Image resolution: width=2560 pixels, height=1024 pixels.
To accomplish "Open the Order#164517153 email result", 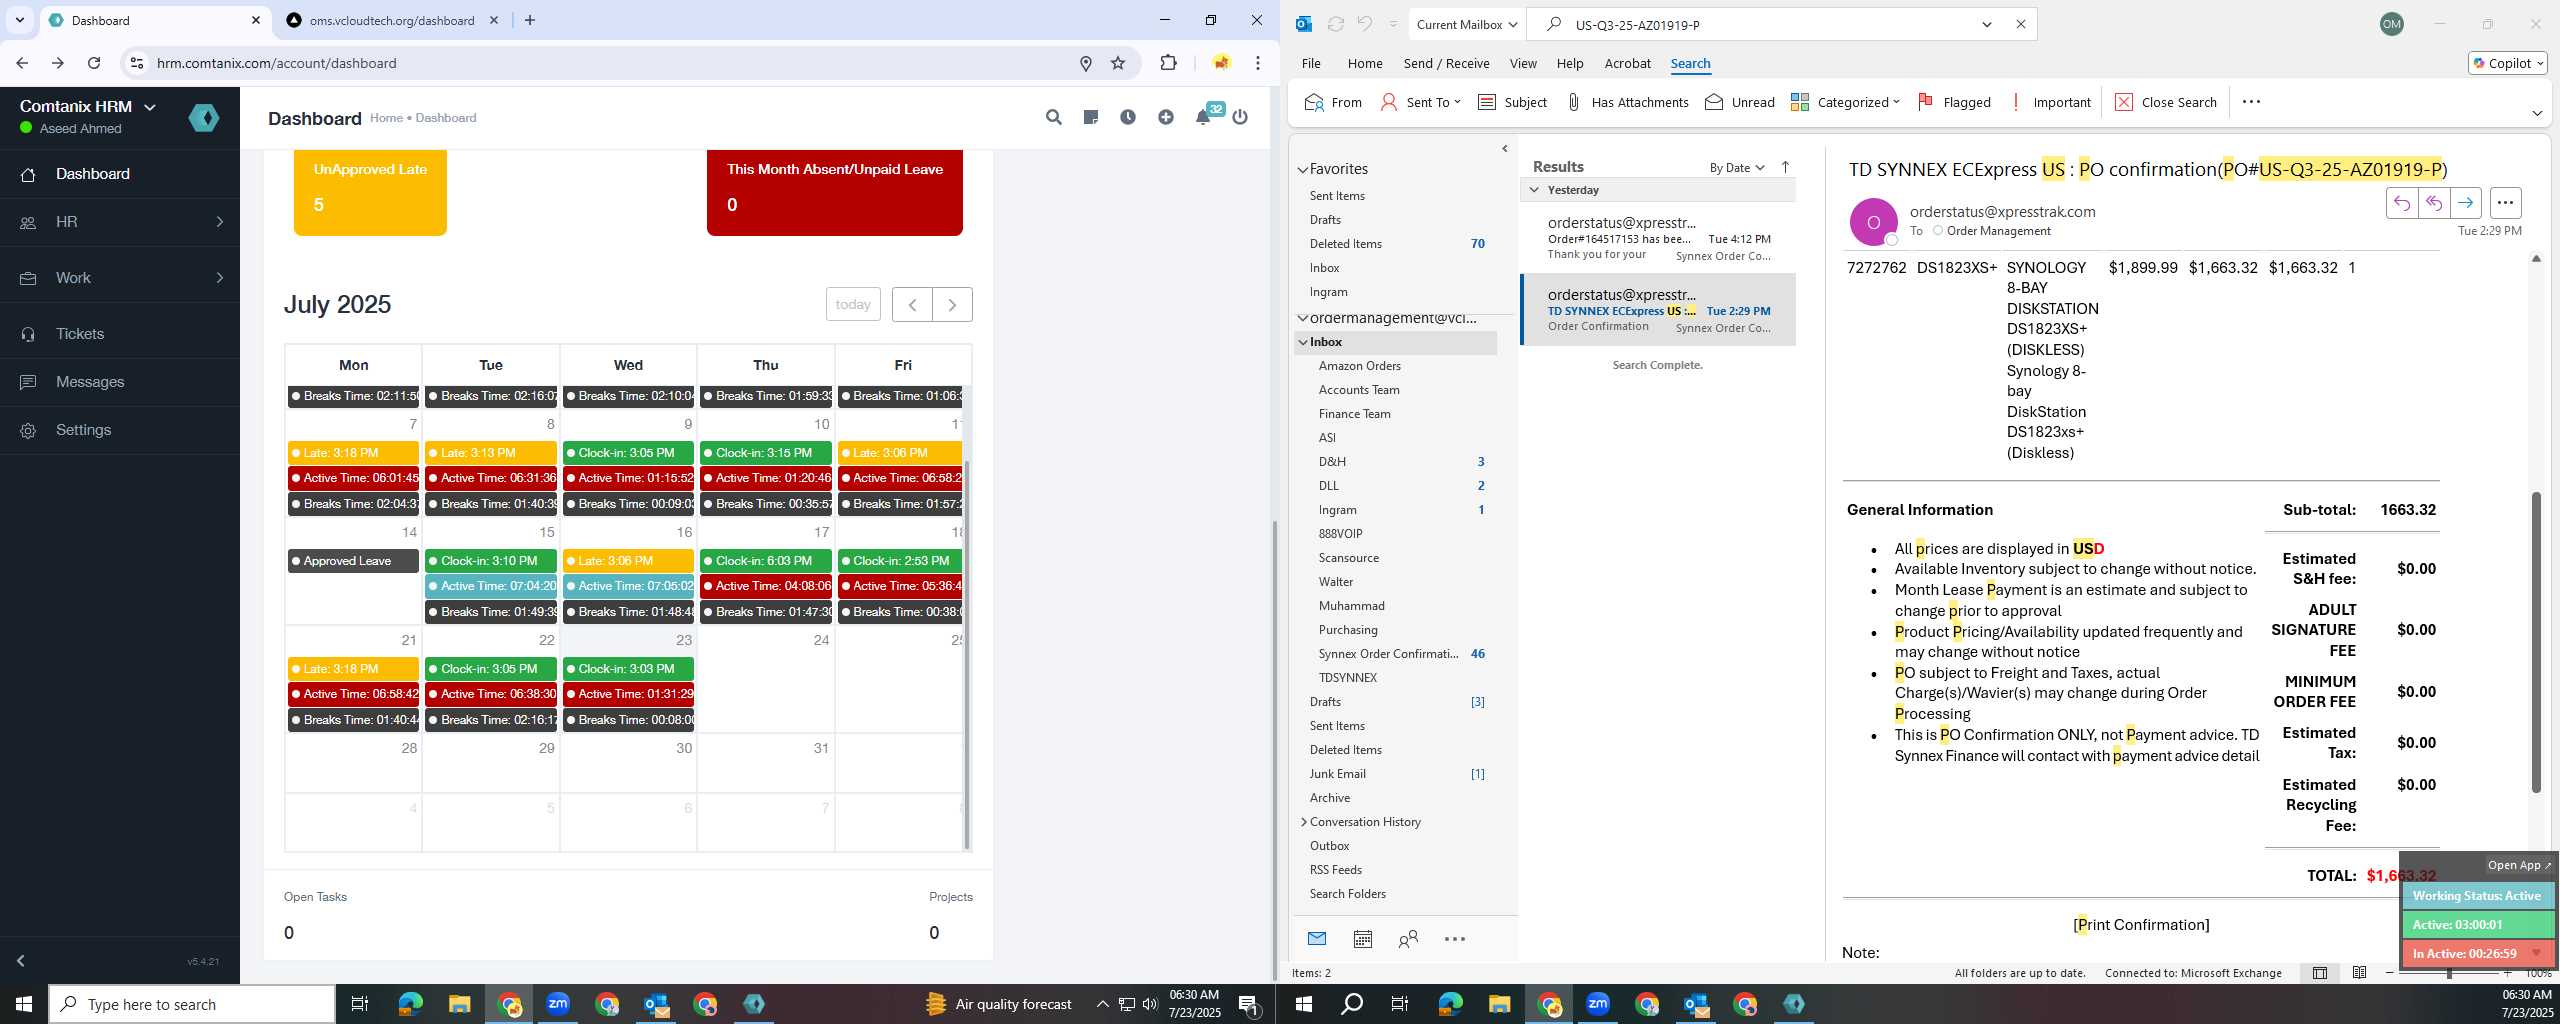I will coord(1658,239).
